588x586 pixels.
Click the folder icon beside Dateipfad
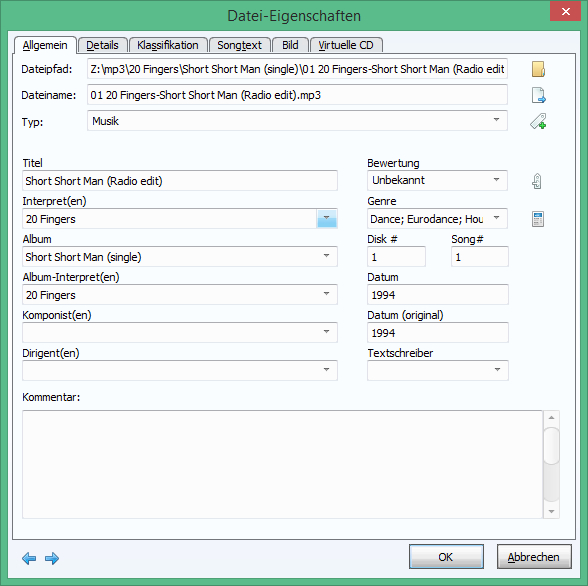(538, 69)
